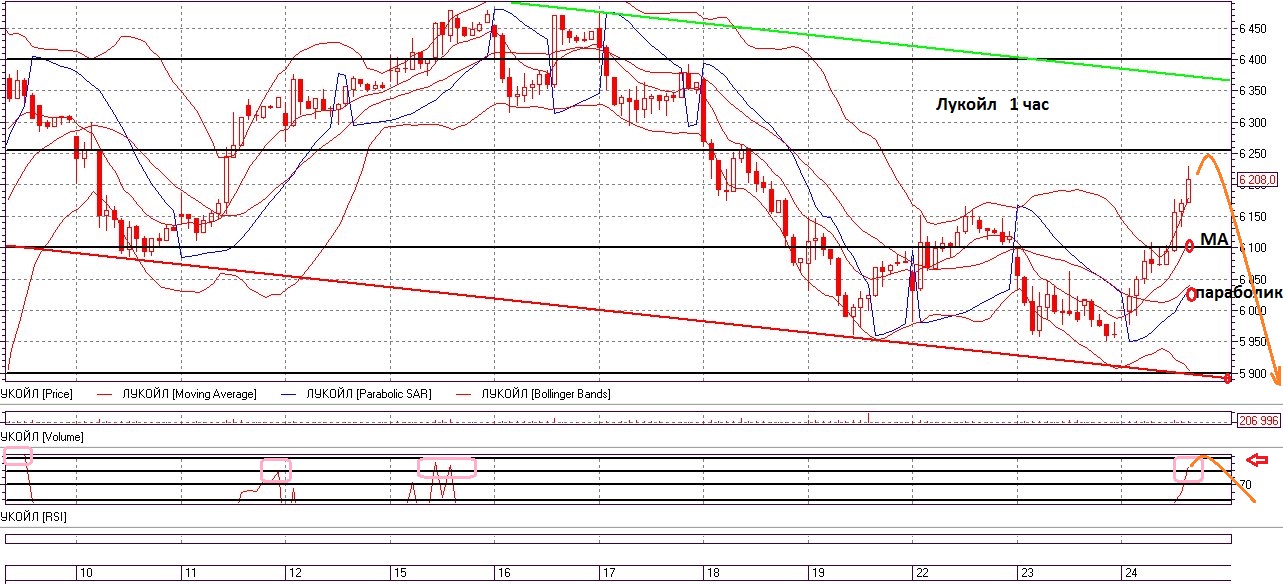Click the 6 300 price axis label
Viewport: 1283px width, 584px height.
(1254, 123)
